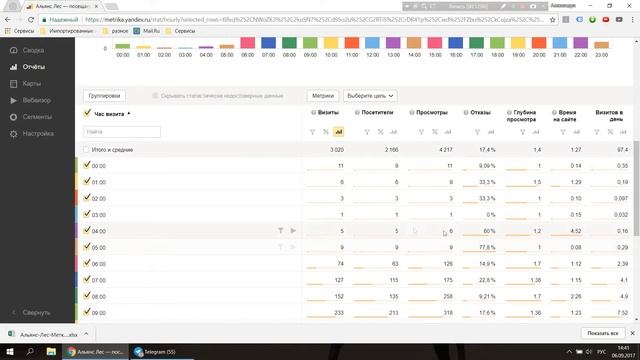Click chart icon under Отказы
This screenshot has width=640, height=360.
click(491, 132)
